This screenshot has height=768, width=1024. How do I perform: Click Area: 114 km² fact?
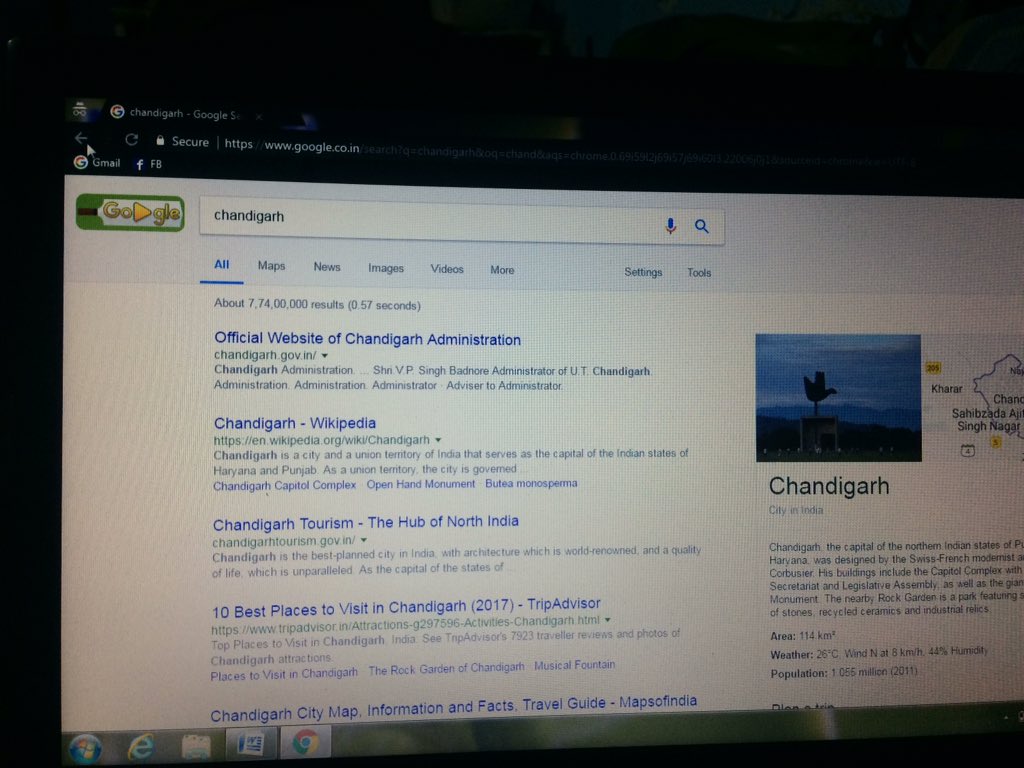tap(803, 635)
